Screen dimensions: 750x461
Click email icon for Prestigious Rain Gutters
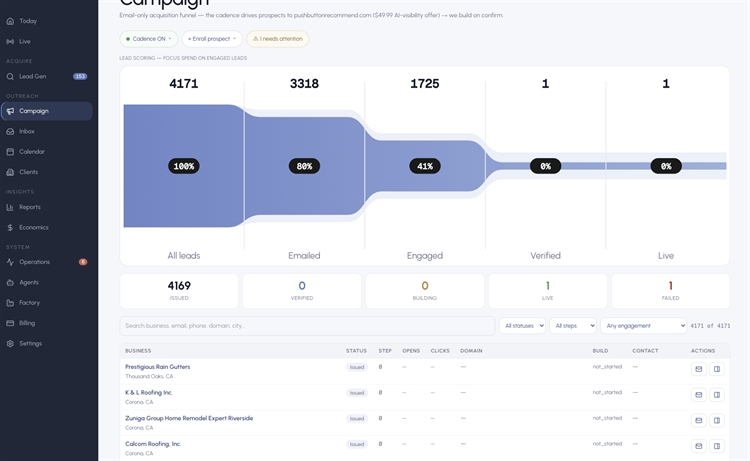[698, 369]
